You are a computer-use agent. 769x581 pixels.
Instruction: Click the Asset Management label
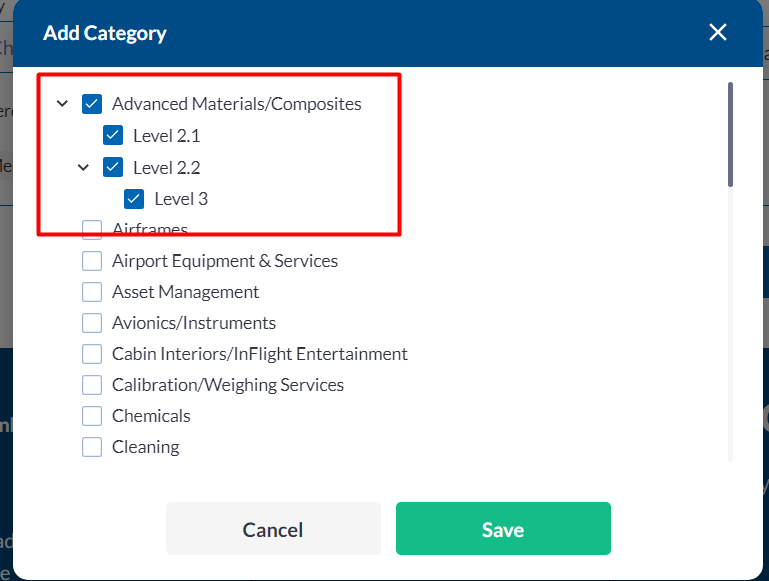(186, 292)
